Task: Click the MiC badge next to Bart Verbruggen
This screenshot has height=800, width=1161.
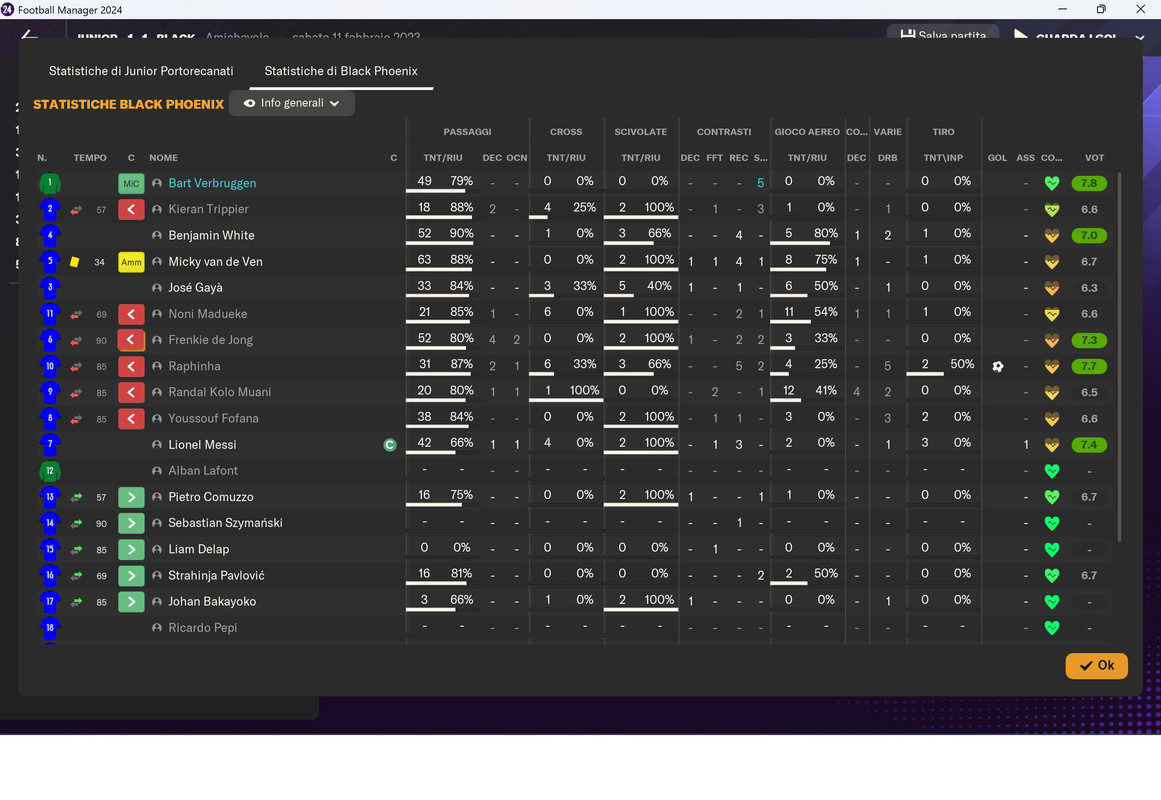Action: pos(131,183)
